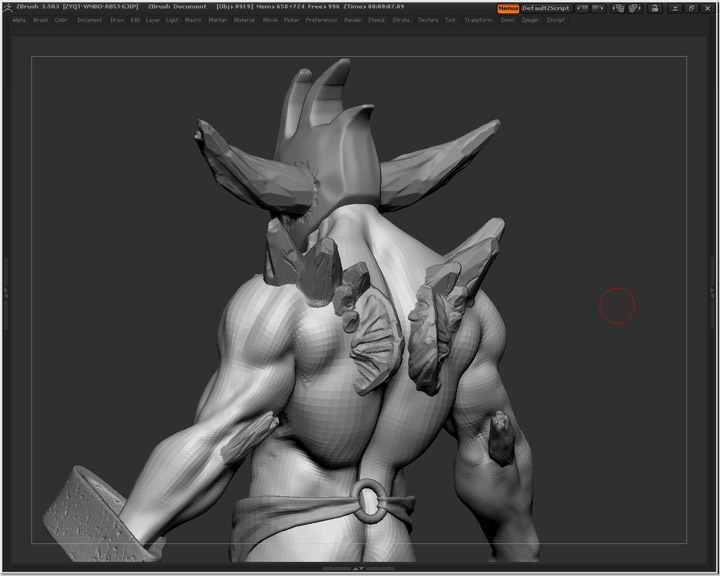Viewport: 720px width, 576px height.
Task: Load the next user interface colors
Action: coord(598,8)
